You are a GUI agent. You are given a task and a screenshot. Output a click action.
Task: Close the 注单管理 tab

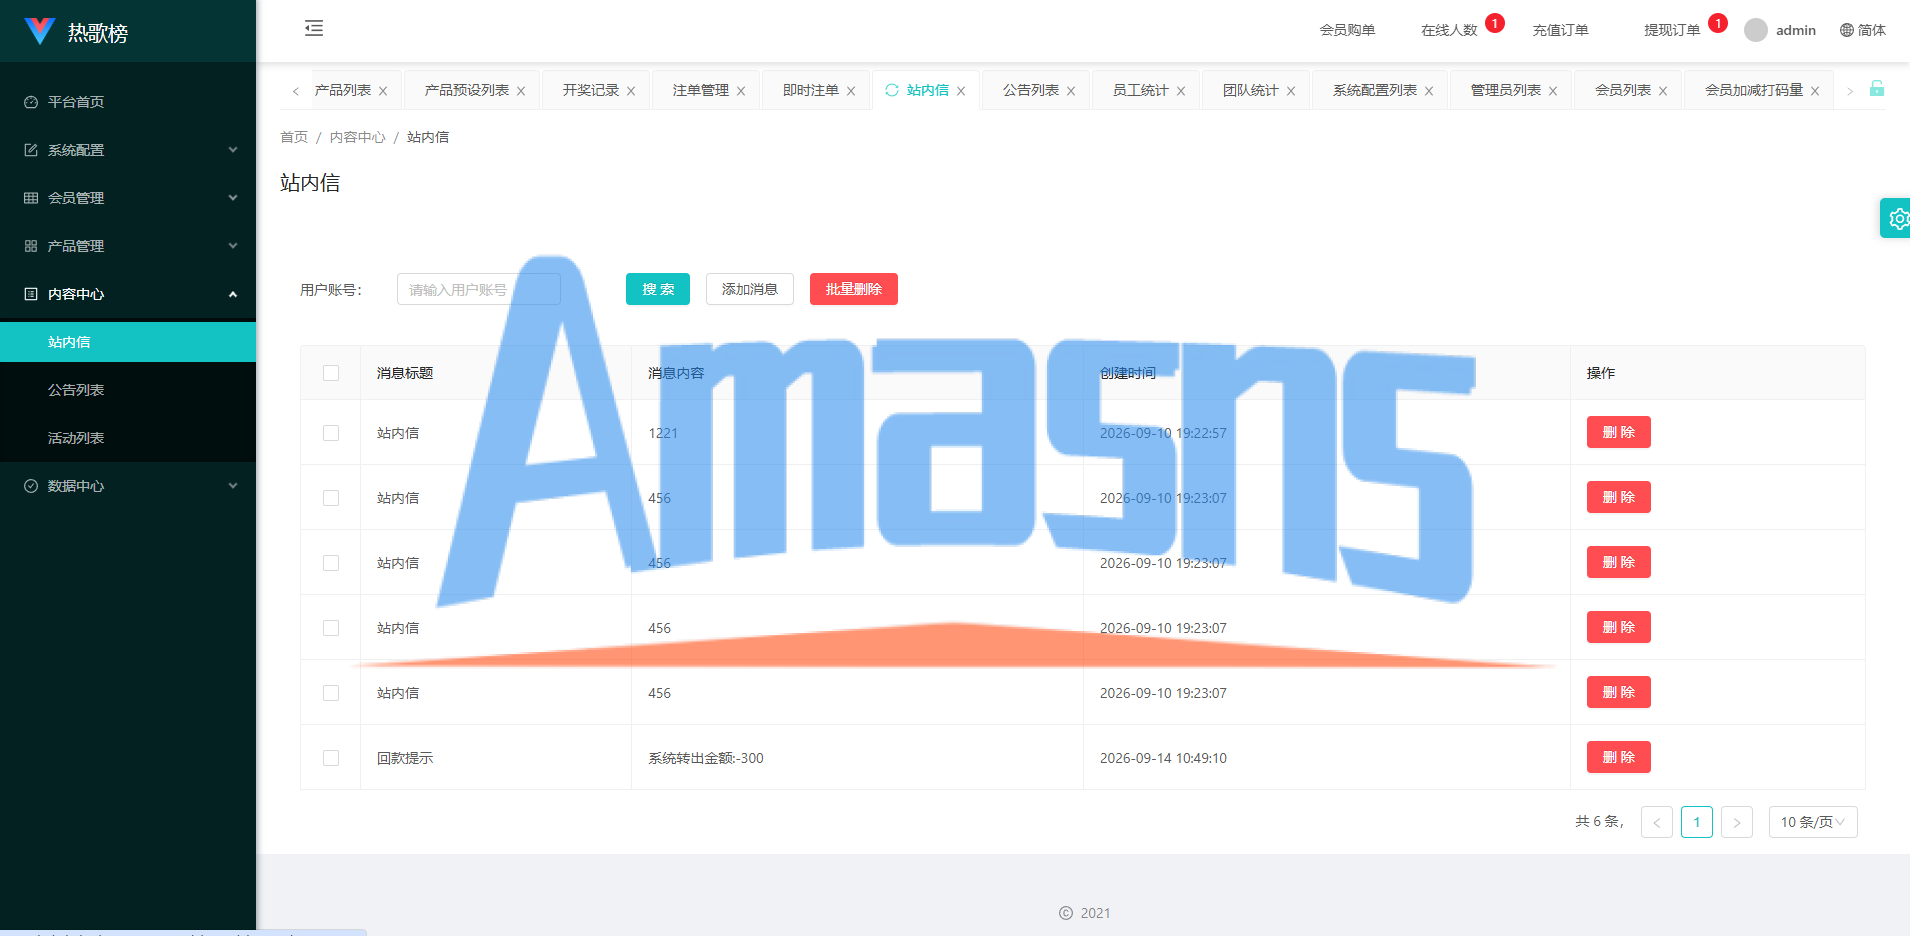[x=741, y=91]
